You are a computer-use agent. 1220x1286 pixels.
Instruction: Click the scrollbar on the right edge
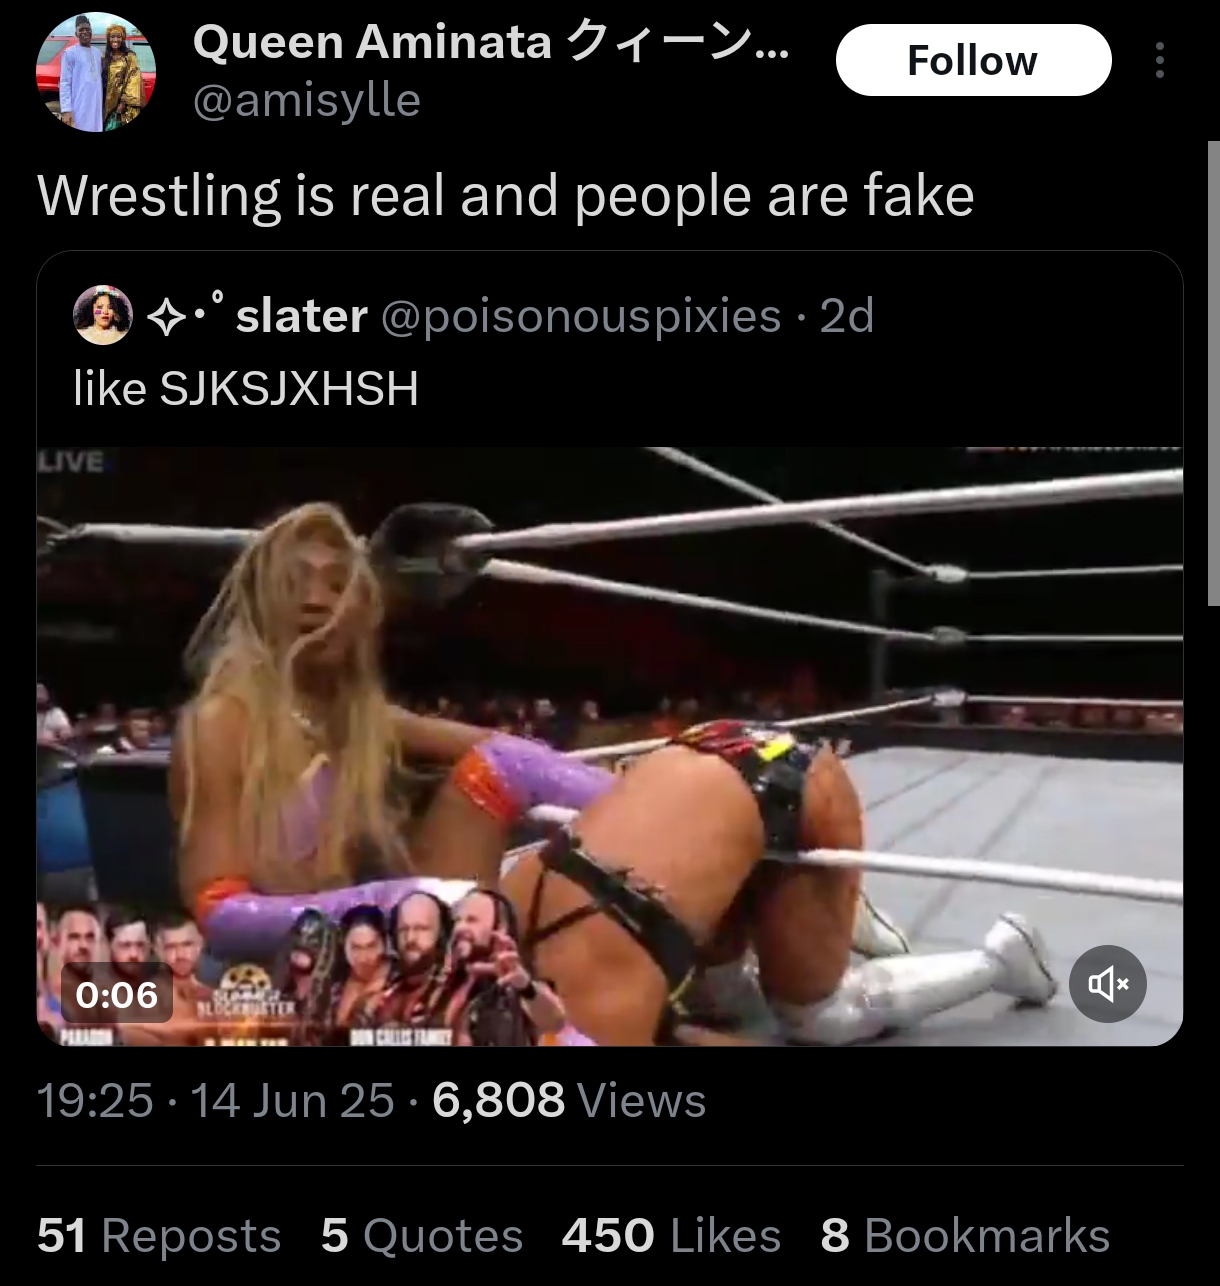click(1213, 372)
